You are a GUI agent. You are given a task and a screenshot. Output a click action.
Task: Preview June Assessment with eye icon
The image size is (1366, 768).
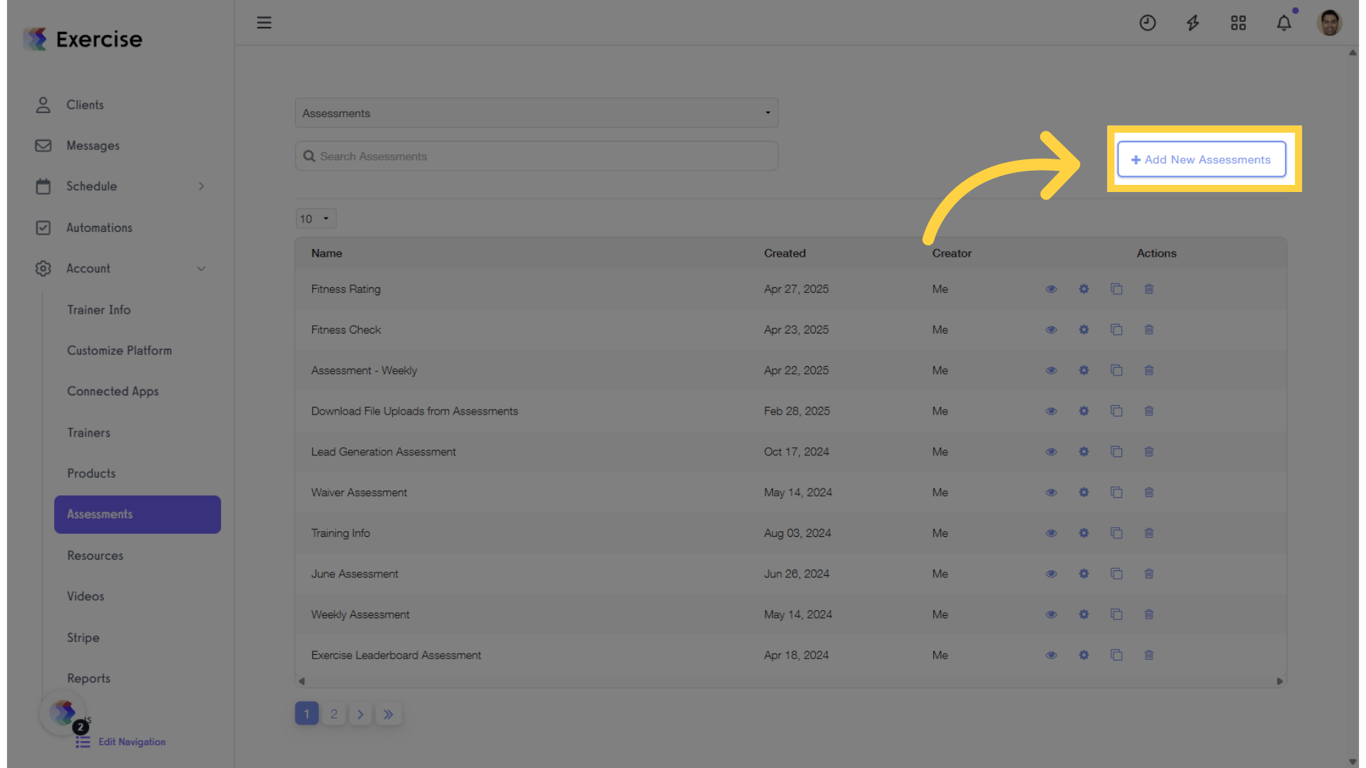pyautogui.click(x=1051, y=574)
